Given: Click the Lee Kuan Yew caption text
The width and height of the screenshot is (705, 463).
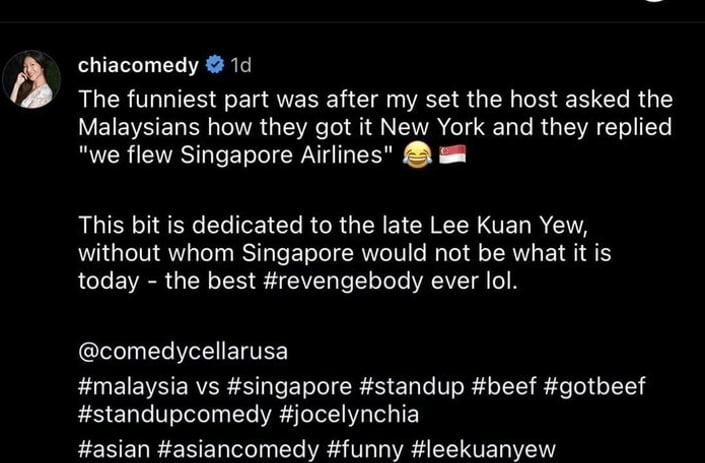Looking at the screenshot, I should coord(508,225).
